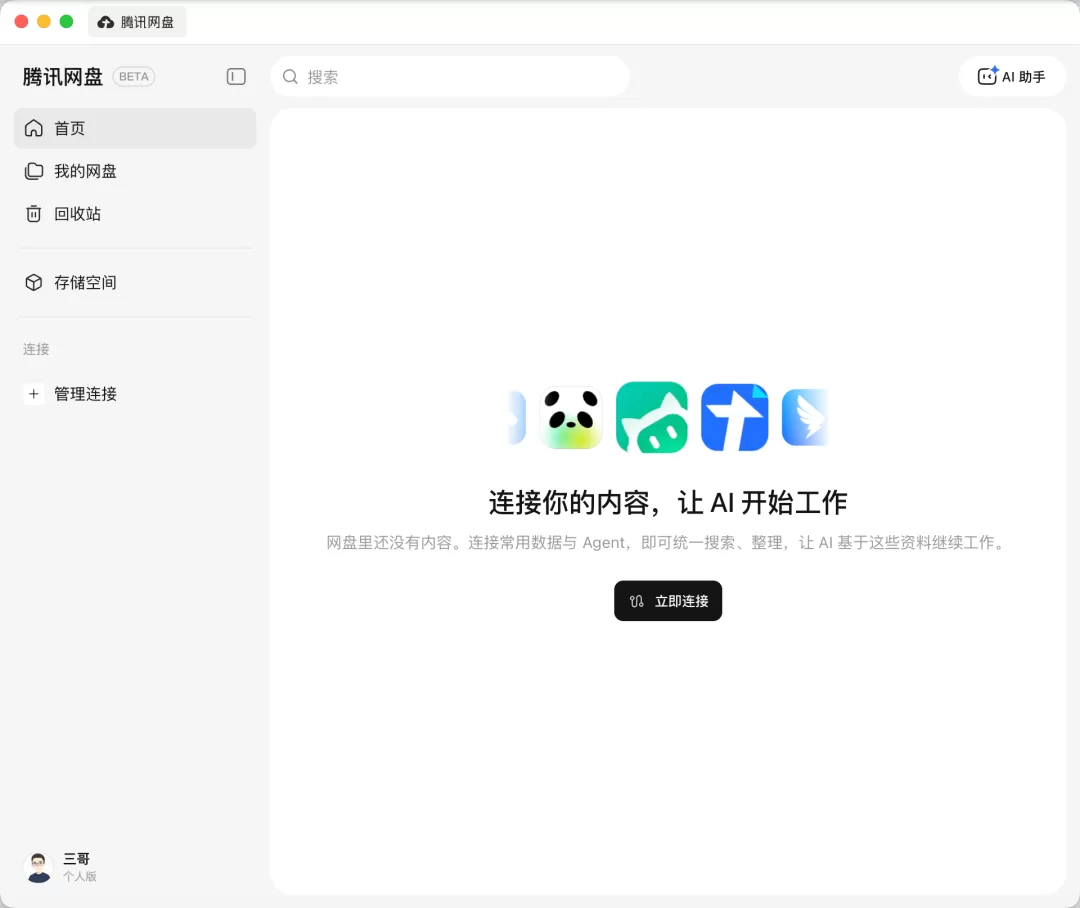Toggle the sidebar collapse icon
The width and height of the screenshot is (1080, 908).
click(236, 76)
